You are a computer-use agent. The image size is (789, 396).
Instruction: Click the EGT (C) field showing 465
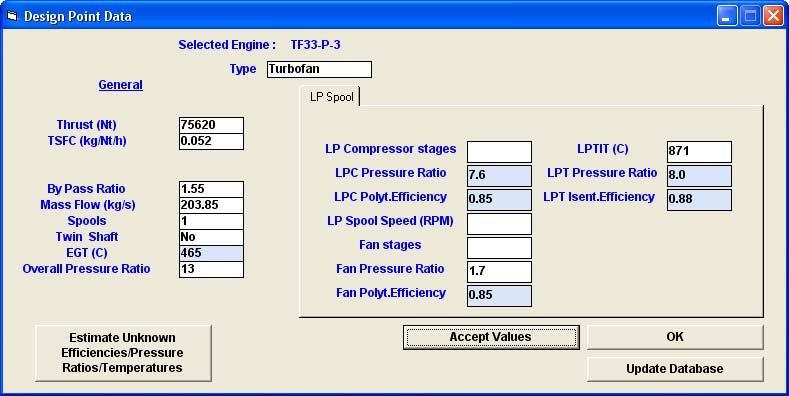pyautogui.click(x=211, y=253)
